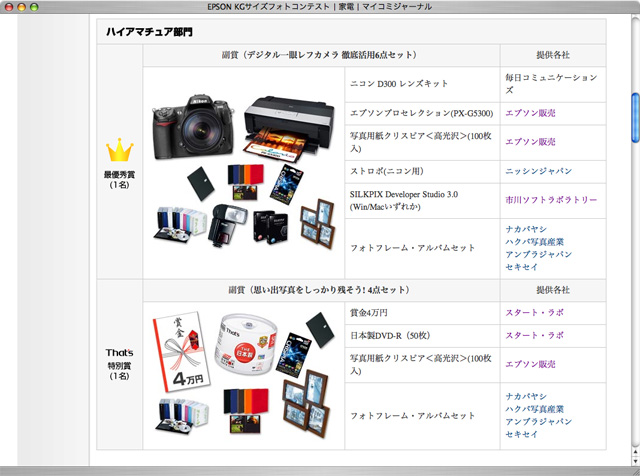Viewport: 640px width, 476px height.
Task: Open アンブラジャパン link in 最優秀賞 section
Action: pos(538,254)
